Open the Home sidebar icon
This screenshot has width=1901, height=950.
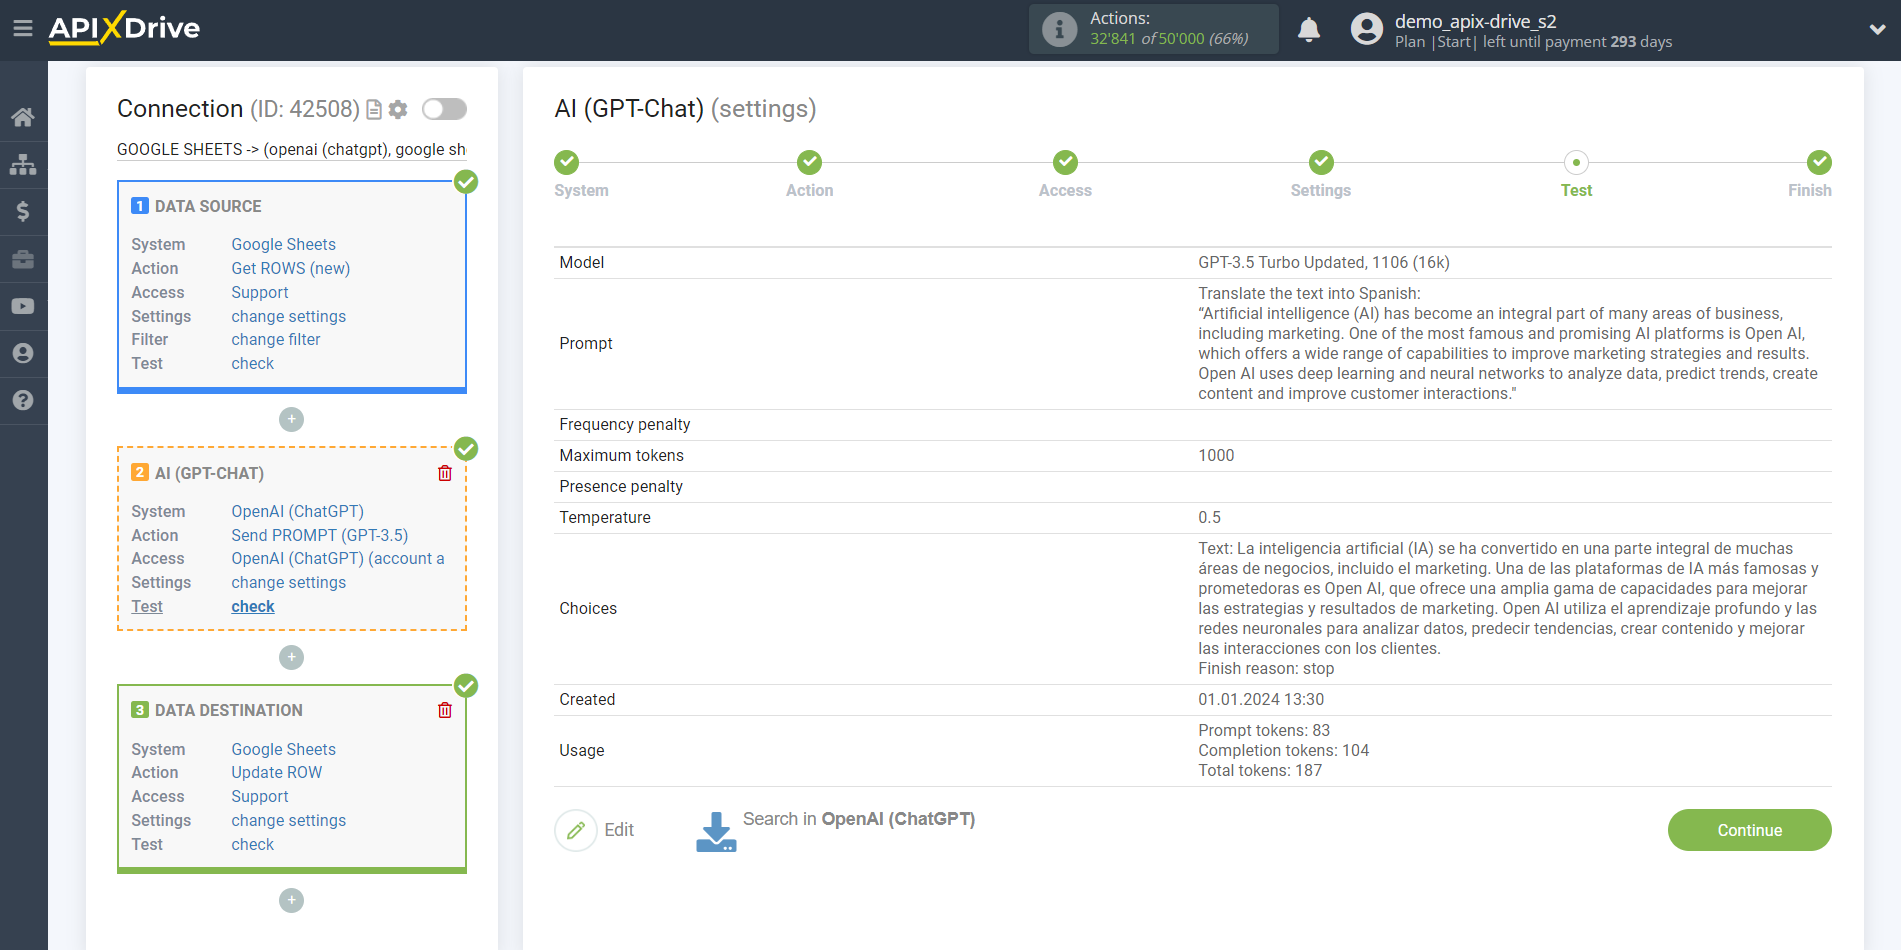pos(23,117)
